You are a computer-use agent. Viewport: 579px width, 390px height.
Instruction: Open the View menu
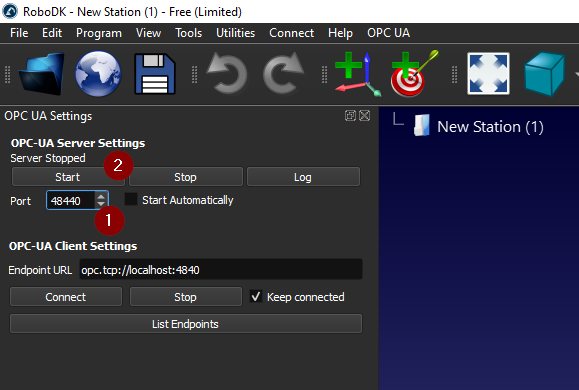pos(148,33)
